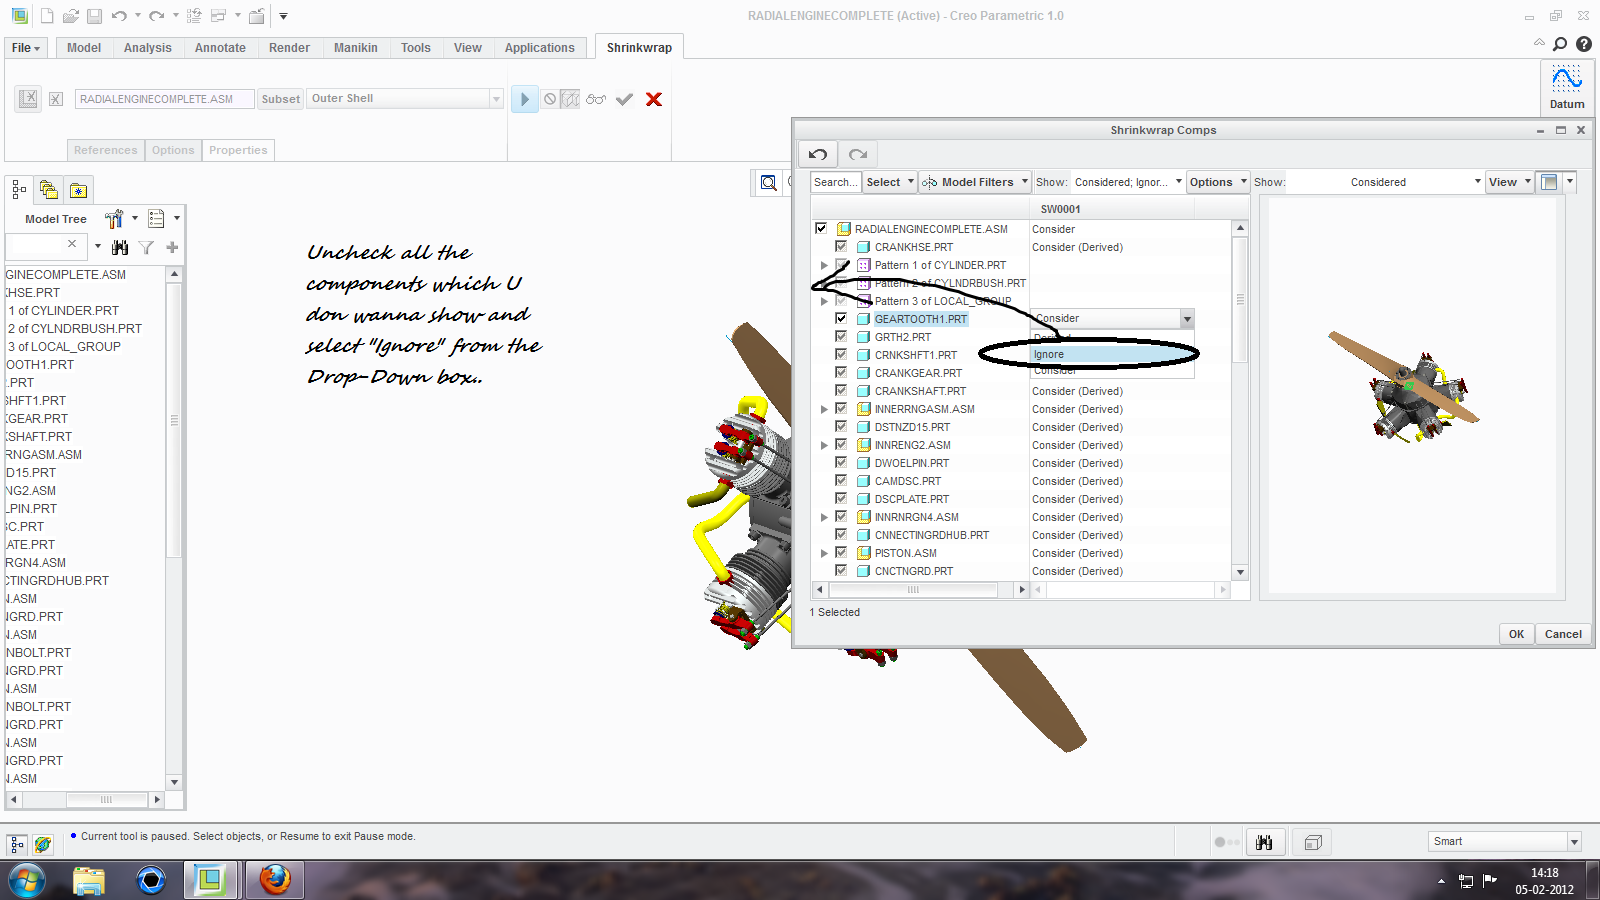Uncheck the GEARTOOTH1.PRT checkbox
The height and width of the screenshot is (900, 1600).
pyautogui.click(x=841, y=318)
